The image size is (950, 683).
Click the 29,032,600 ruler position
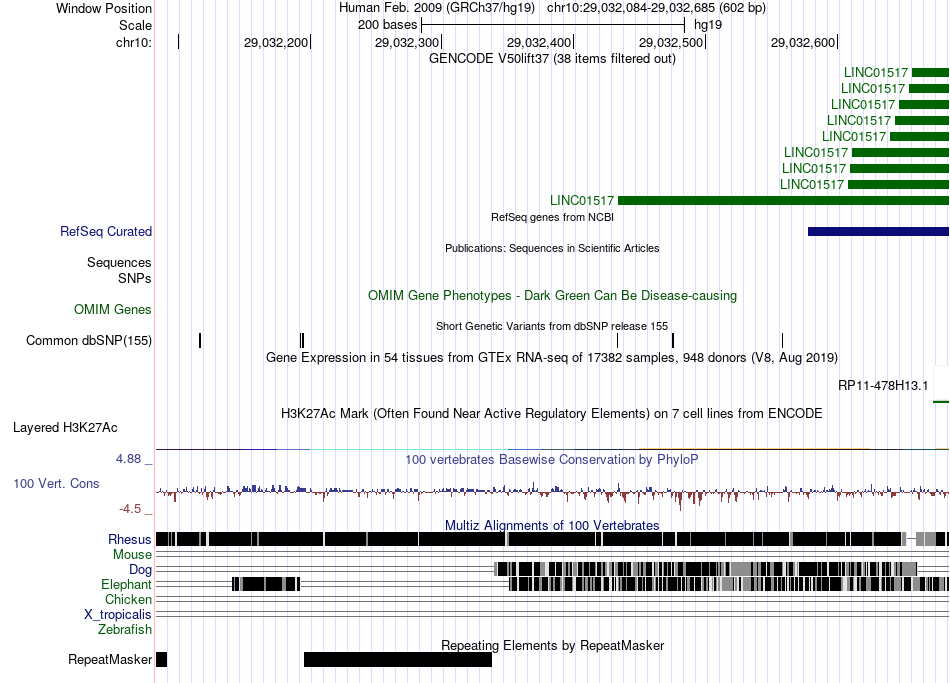(x=803, y=42)
